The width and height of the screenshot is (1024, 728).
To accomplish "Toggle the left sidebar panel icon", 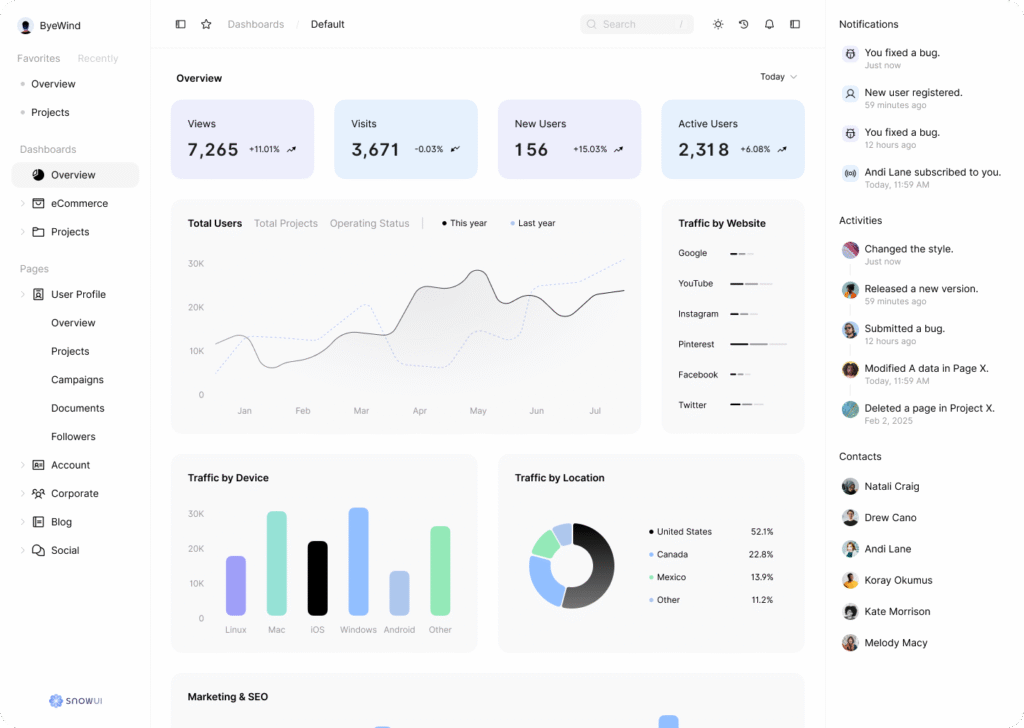I will (x=180, y=24).
